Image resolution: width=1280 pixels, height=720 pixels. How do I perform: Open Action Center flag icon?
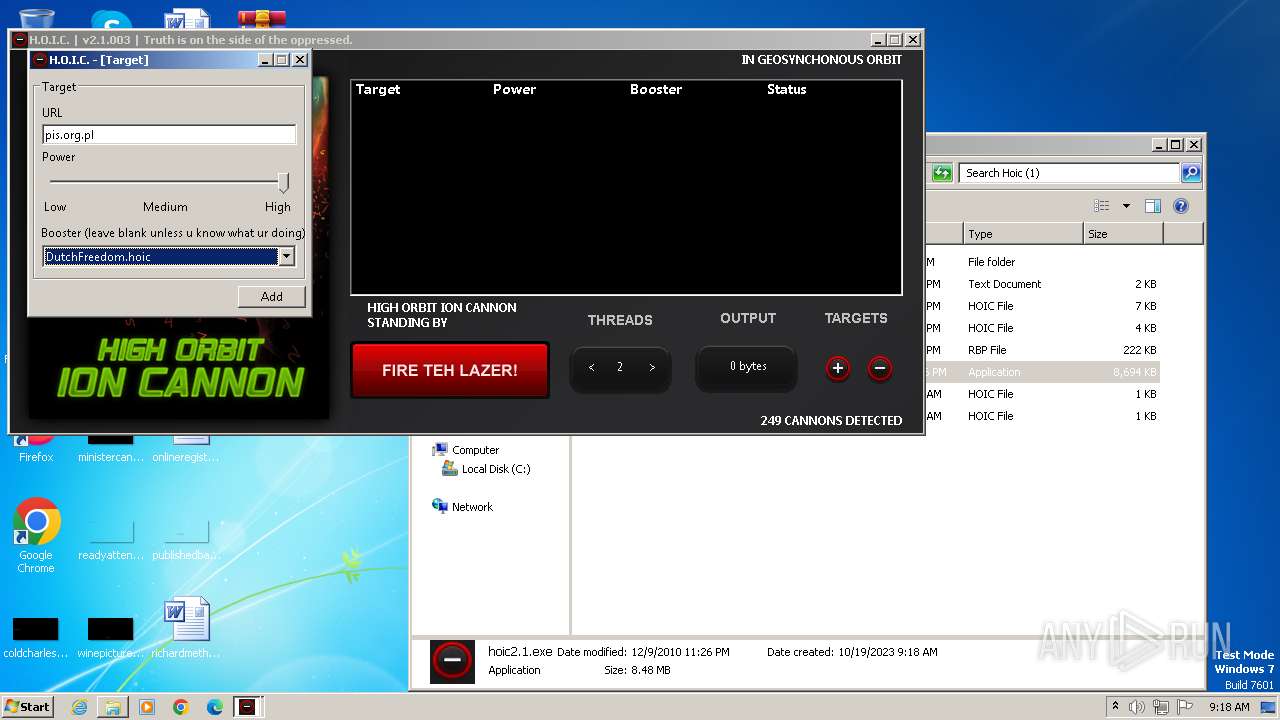pyautogui.click(x=1186, y=707)
